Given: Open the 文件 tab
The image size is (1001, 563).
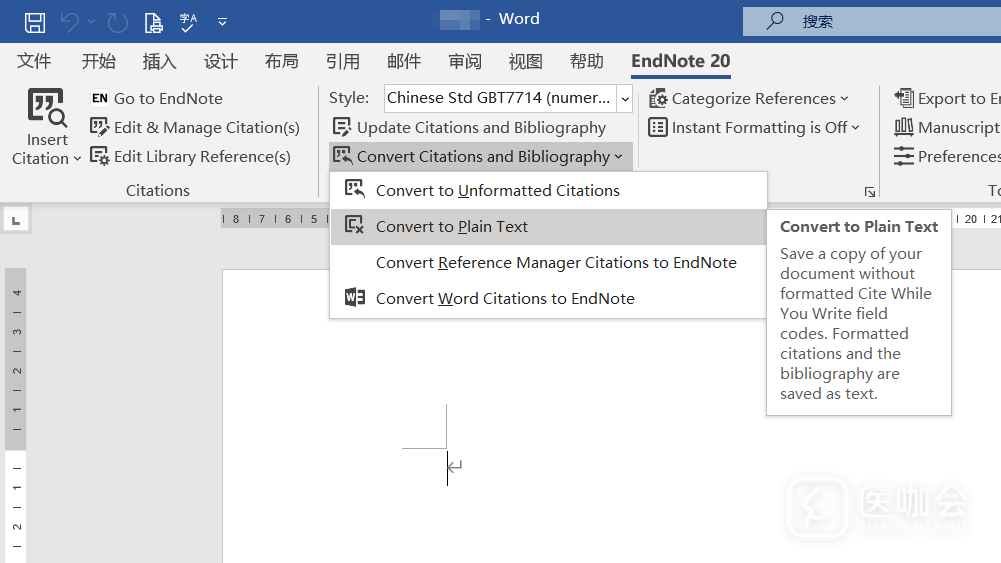Looking at the screenshot, I should [x=34, y=62].
